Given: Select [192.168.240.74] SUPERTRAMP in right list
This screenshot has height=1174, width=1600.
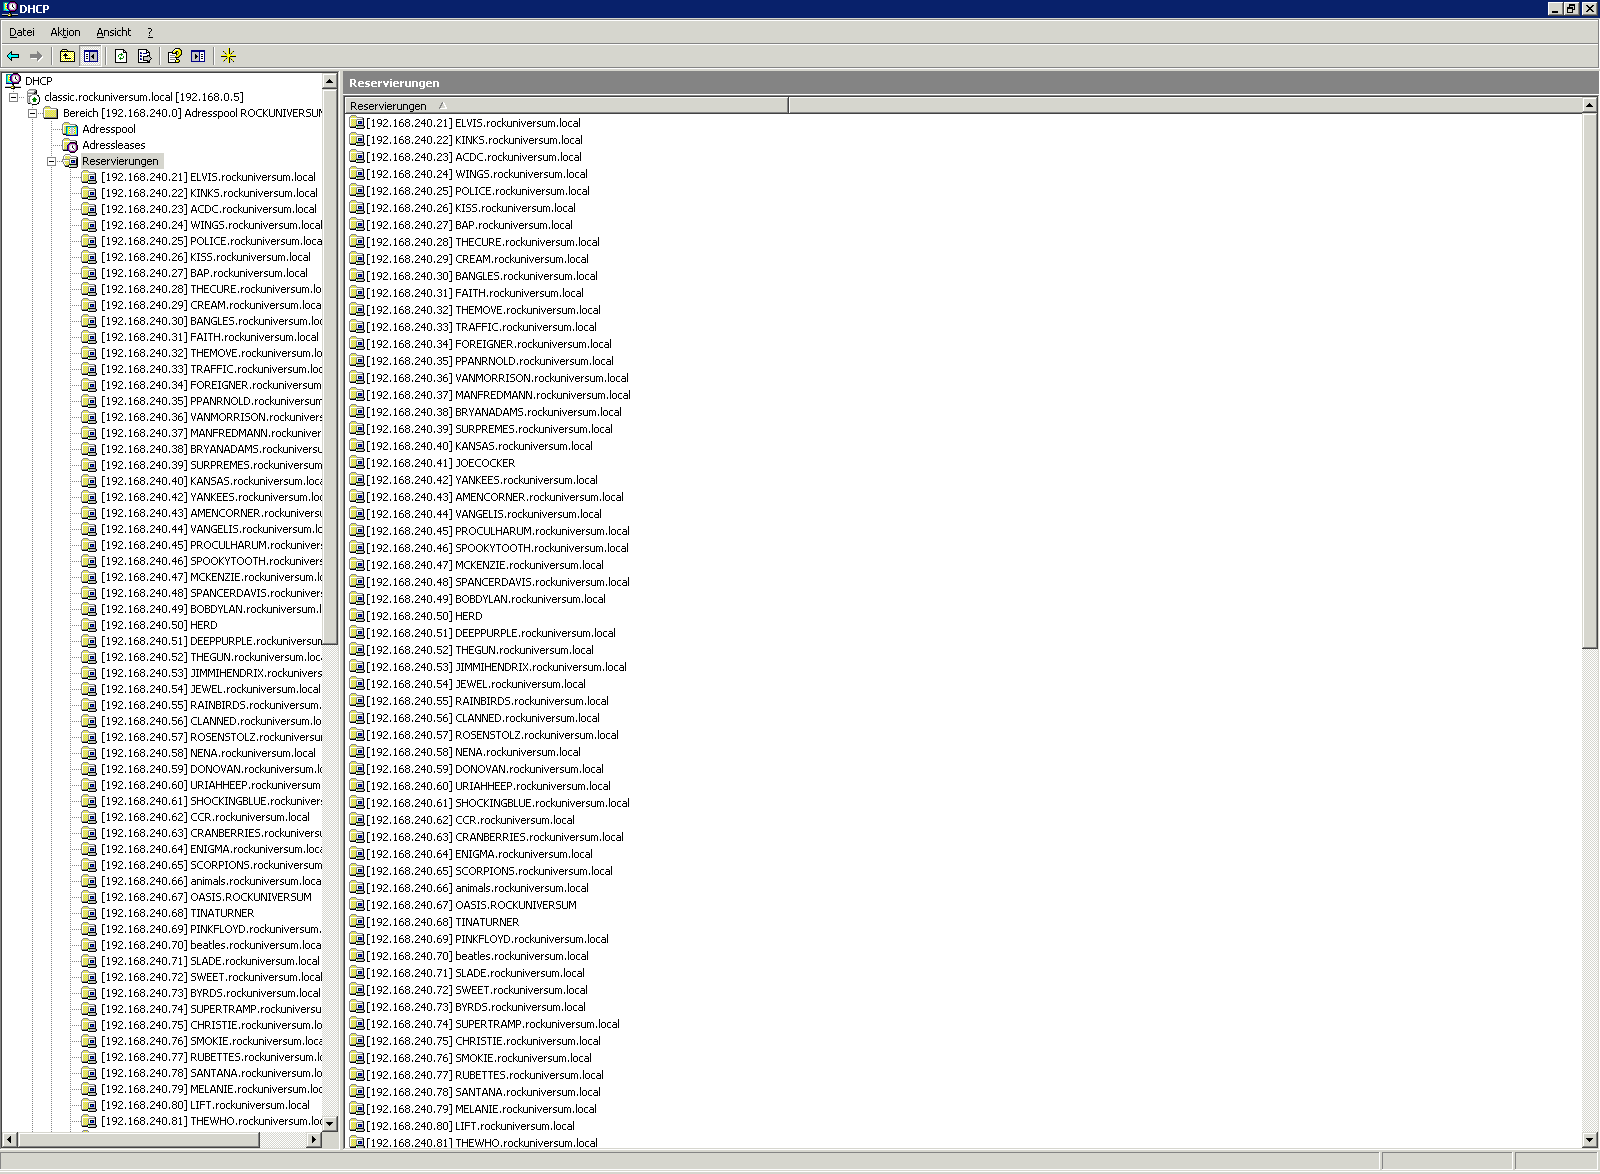Looking at the screenshot, I should (493, 1024).
